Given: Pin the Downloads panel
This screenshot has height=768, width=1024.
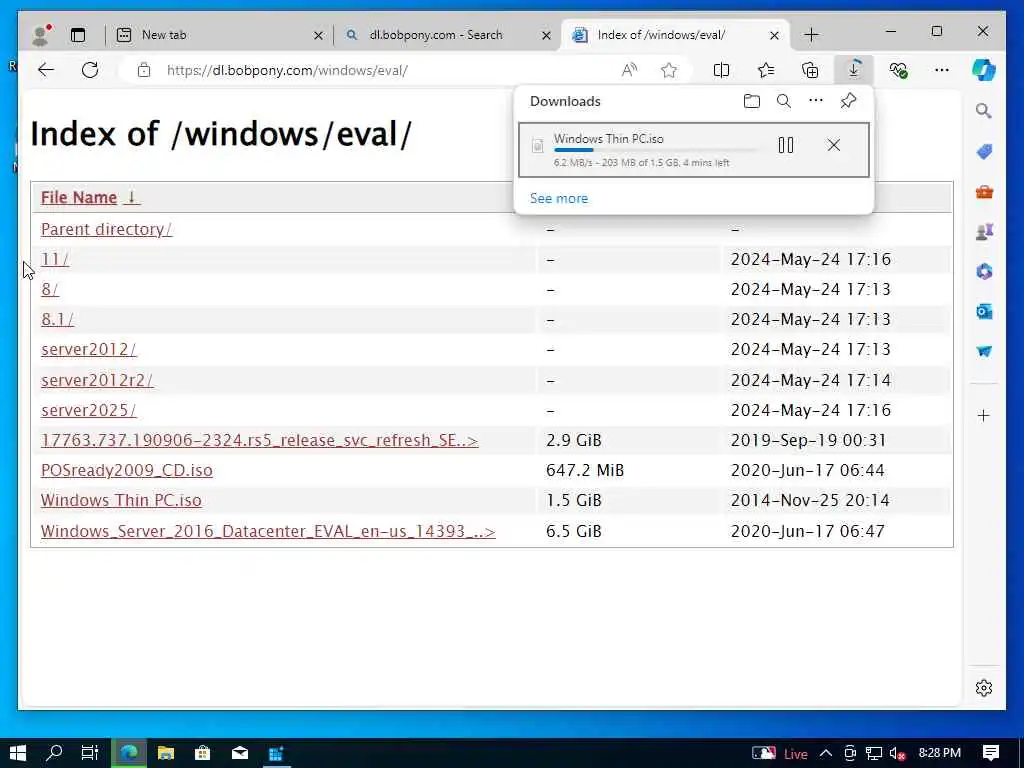Looking at the screenshot, I should [x=848, y=101].
